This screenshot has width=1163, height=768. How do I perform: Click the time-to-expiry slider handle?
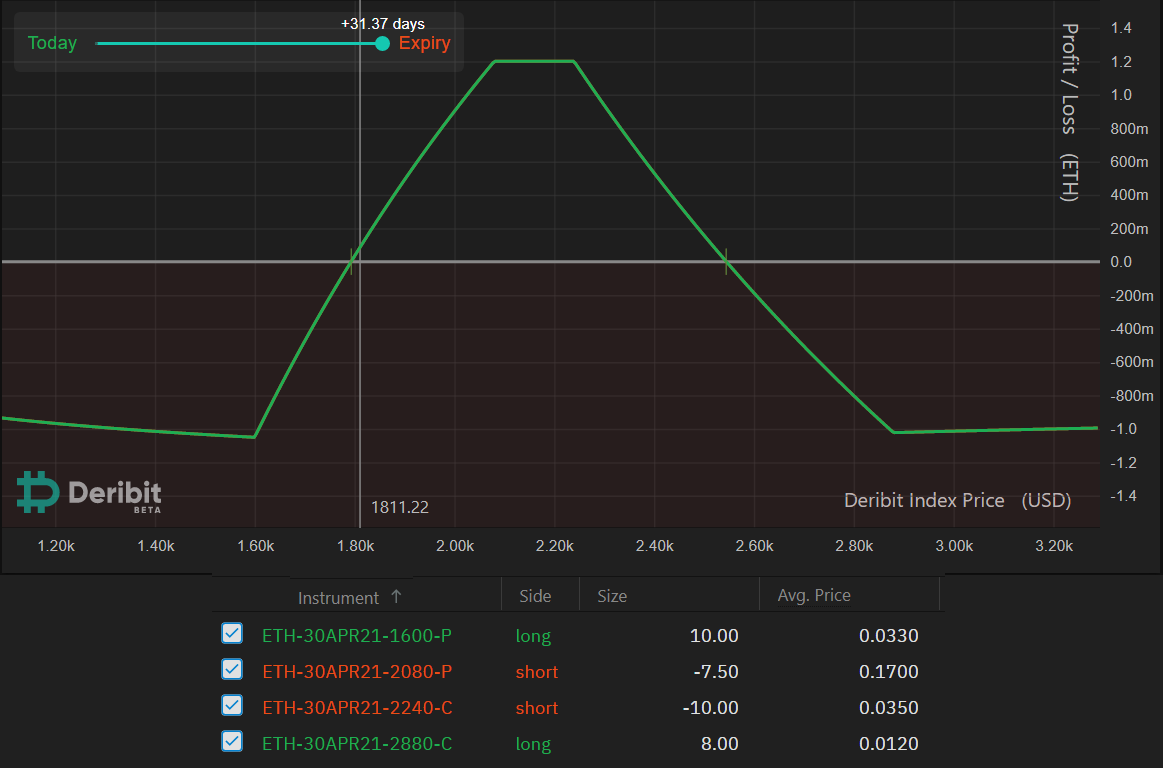382,43
